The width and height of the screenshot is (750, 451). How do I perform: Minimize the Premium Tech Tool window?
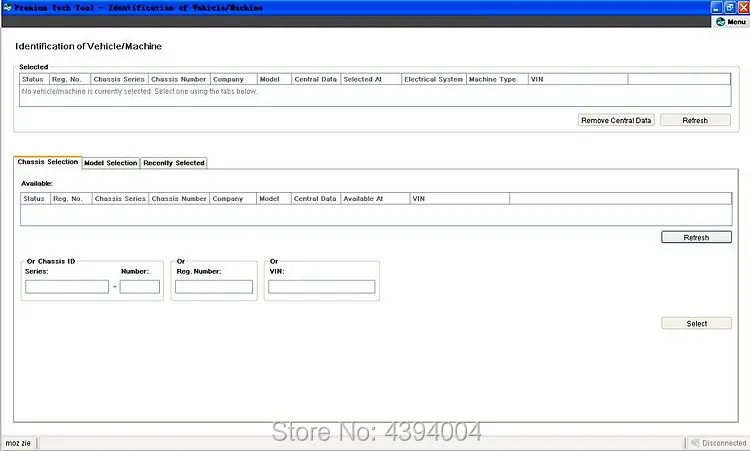pyautogui.click(x=716, y=8)
